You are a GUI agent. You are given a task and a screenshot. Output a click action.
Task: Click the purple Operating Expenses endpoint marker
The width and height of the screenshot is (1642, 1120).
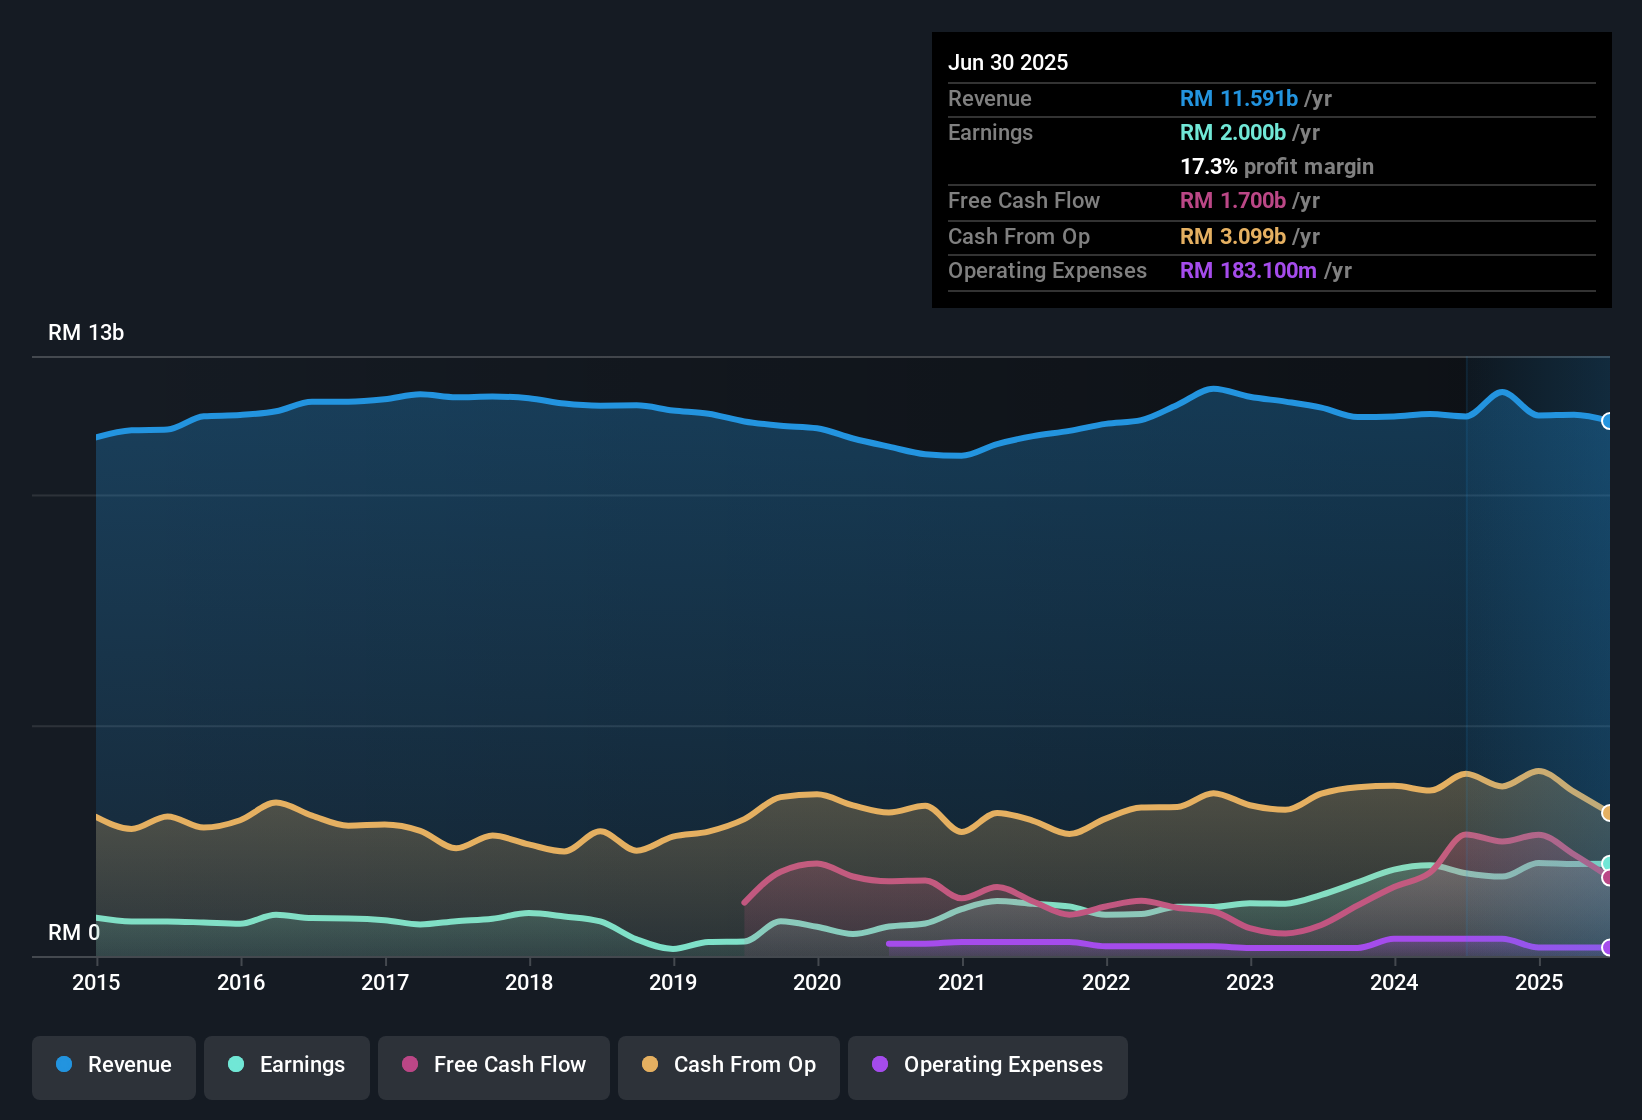click(x=1607, y=947)
